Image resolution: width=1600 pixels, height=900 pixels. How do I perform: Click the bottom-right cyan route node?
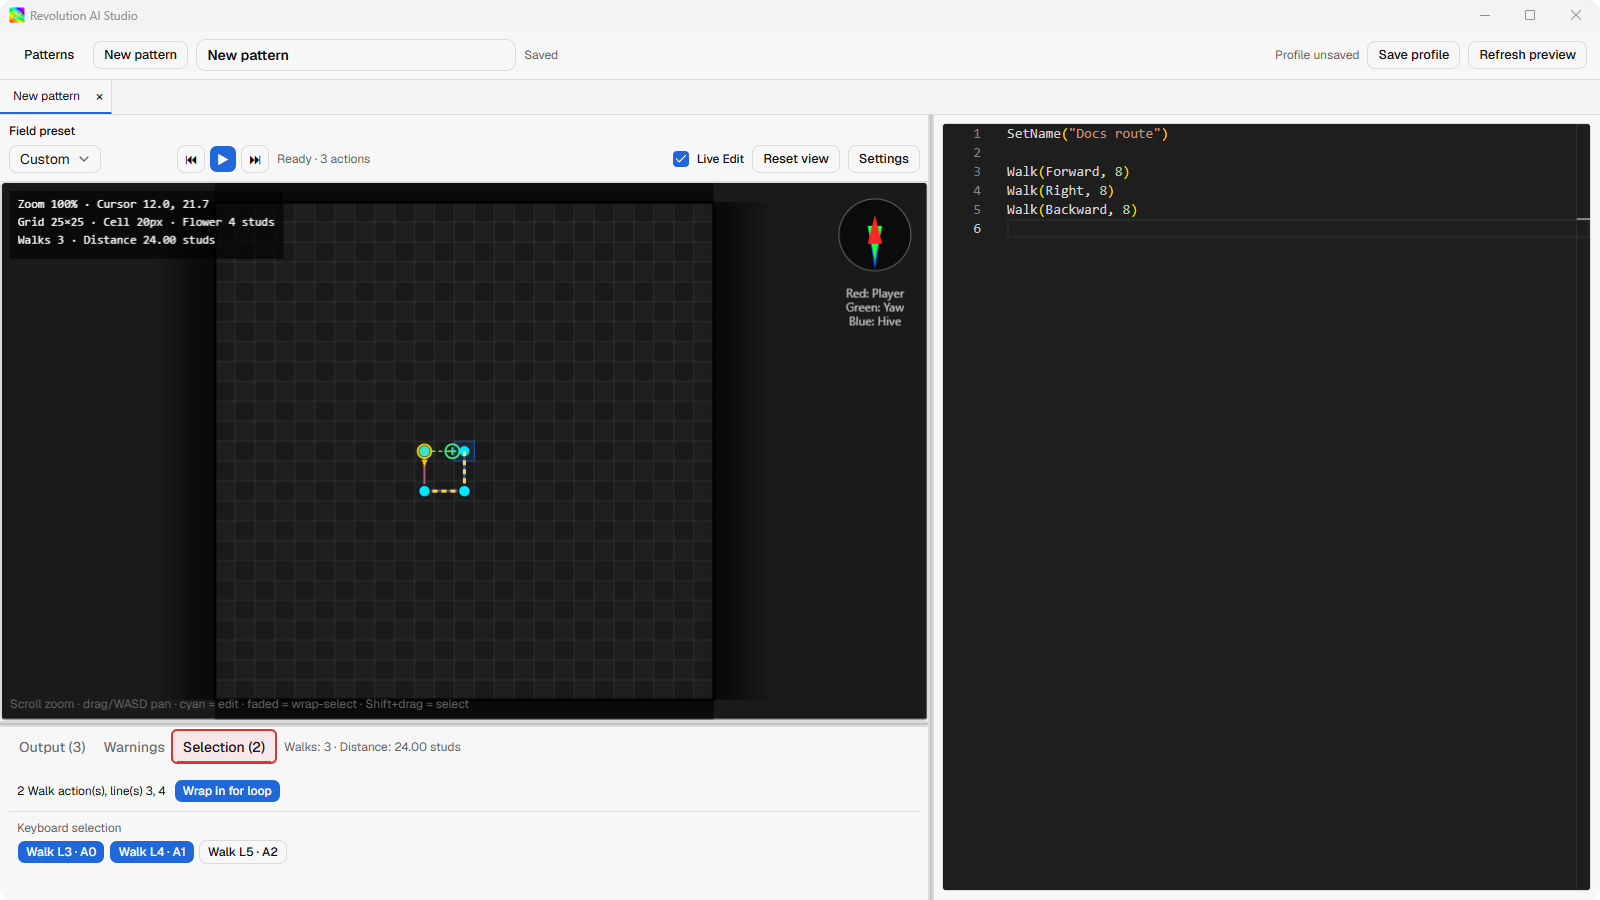click(x=464, y=491)
